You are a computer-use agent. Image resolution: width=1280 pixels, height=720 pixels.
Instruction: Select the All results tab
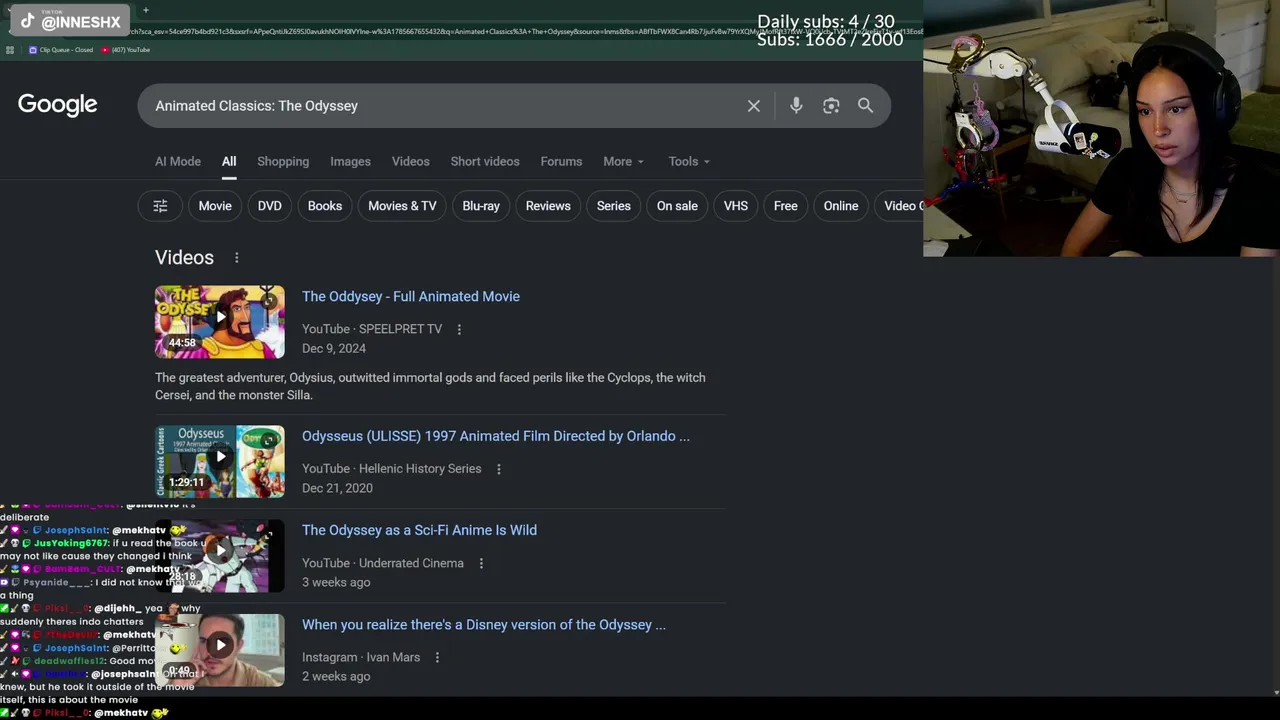point(229,161)
